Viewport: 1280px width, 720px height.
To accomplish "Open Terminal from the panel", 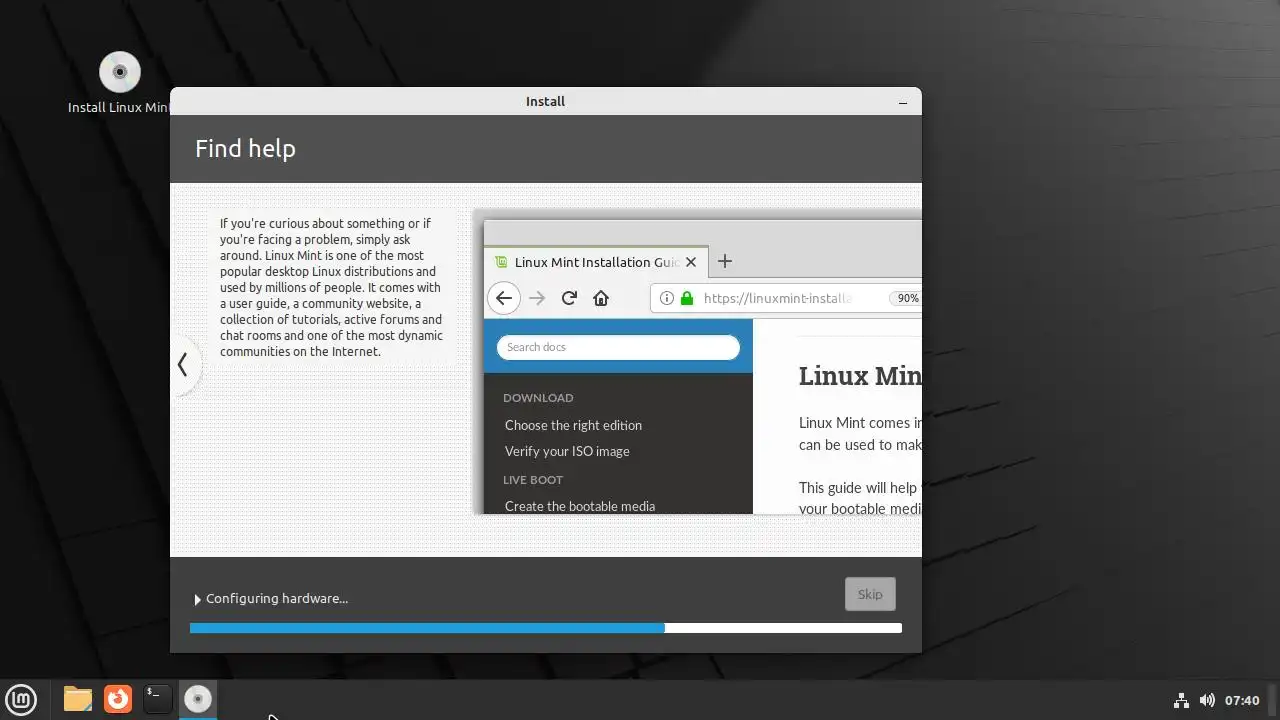I will point(158,699).
